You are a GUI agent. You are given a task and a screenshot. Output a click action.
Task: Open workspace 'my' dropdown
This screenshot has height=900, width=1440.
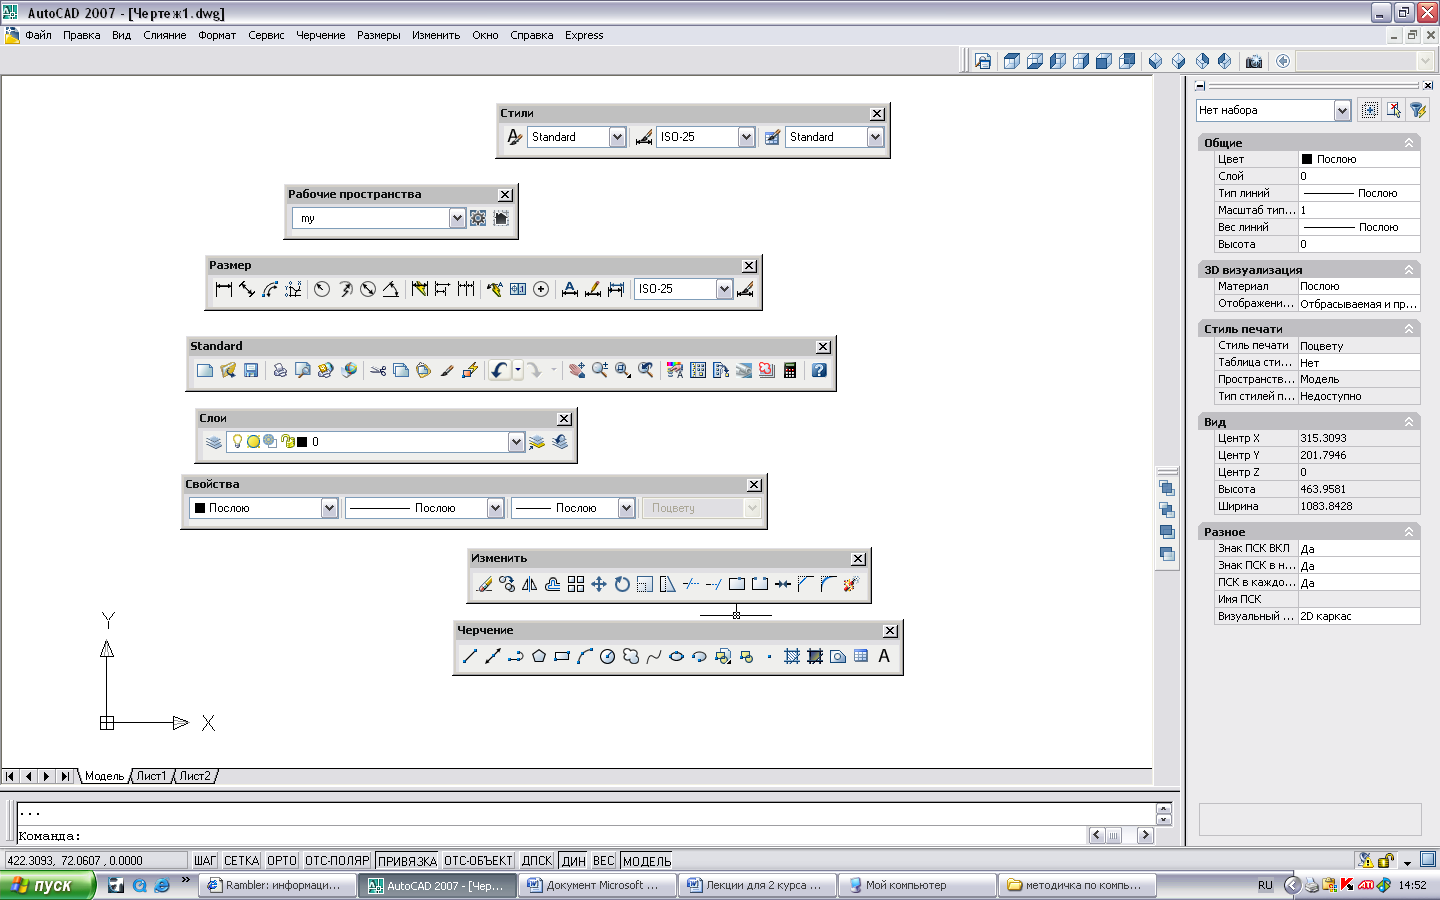point(457,218)
